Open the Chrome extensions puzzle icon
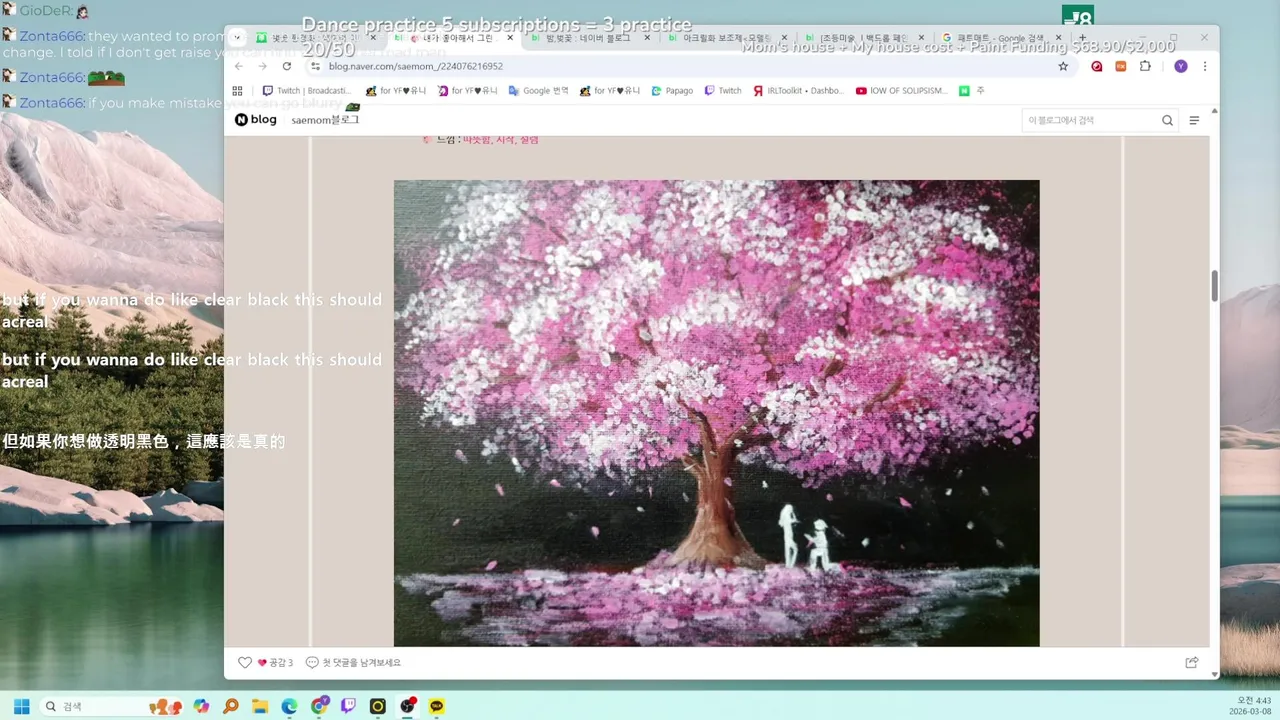1280x720 pixels. click(x=1145, y=66)
